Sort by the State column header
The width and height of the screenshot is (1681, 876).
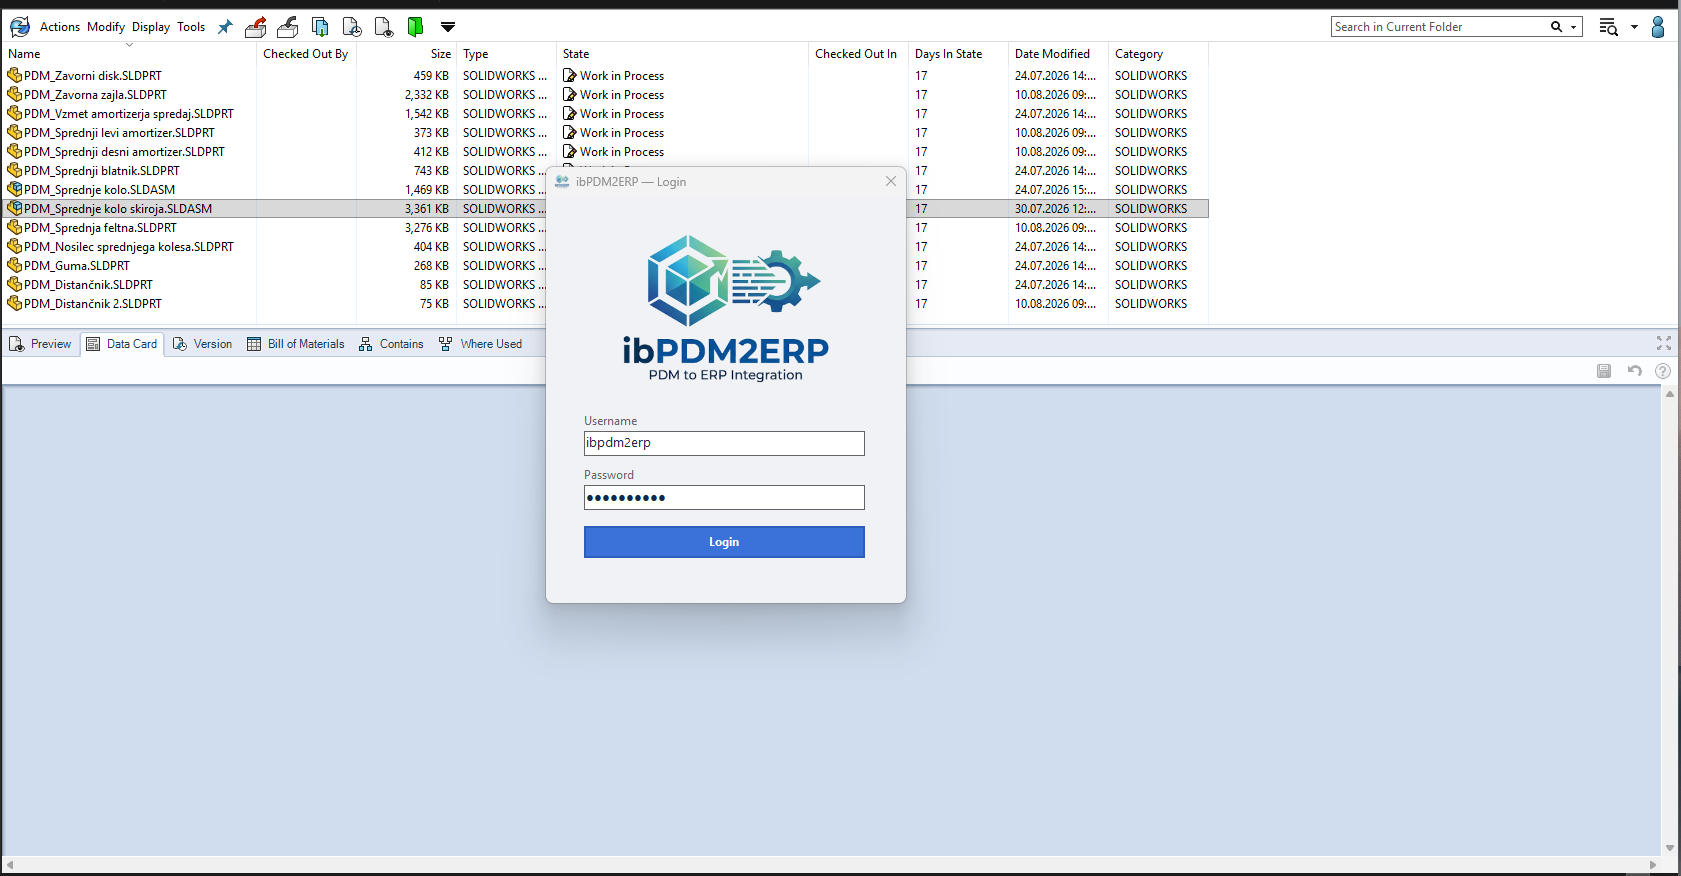coord(682,54)
